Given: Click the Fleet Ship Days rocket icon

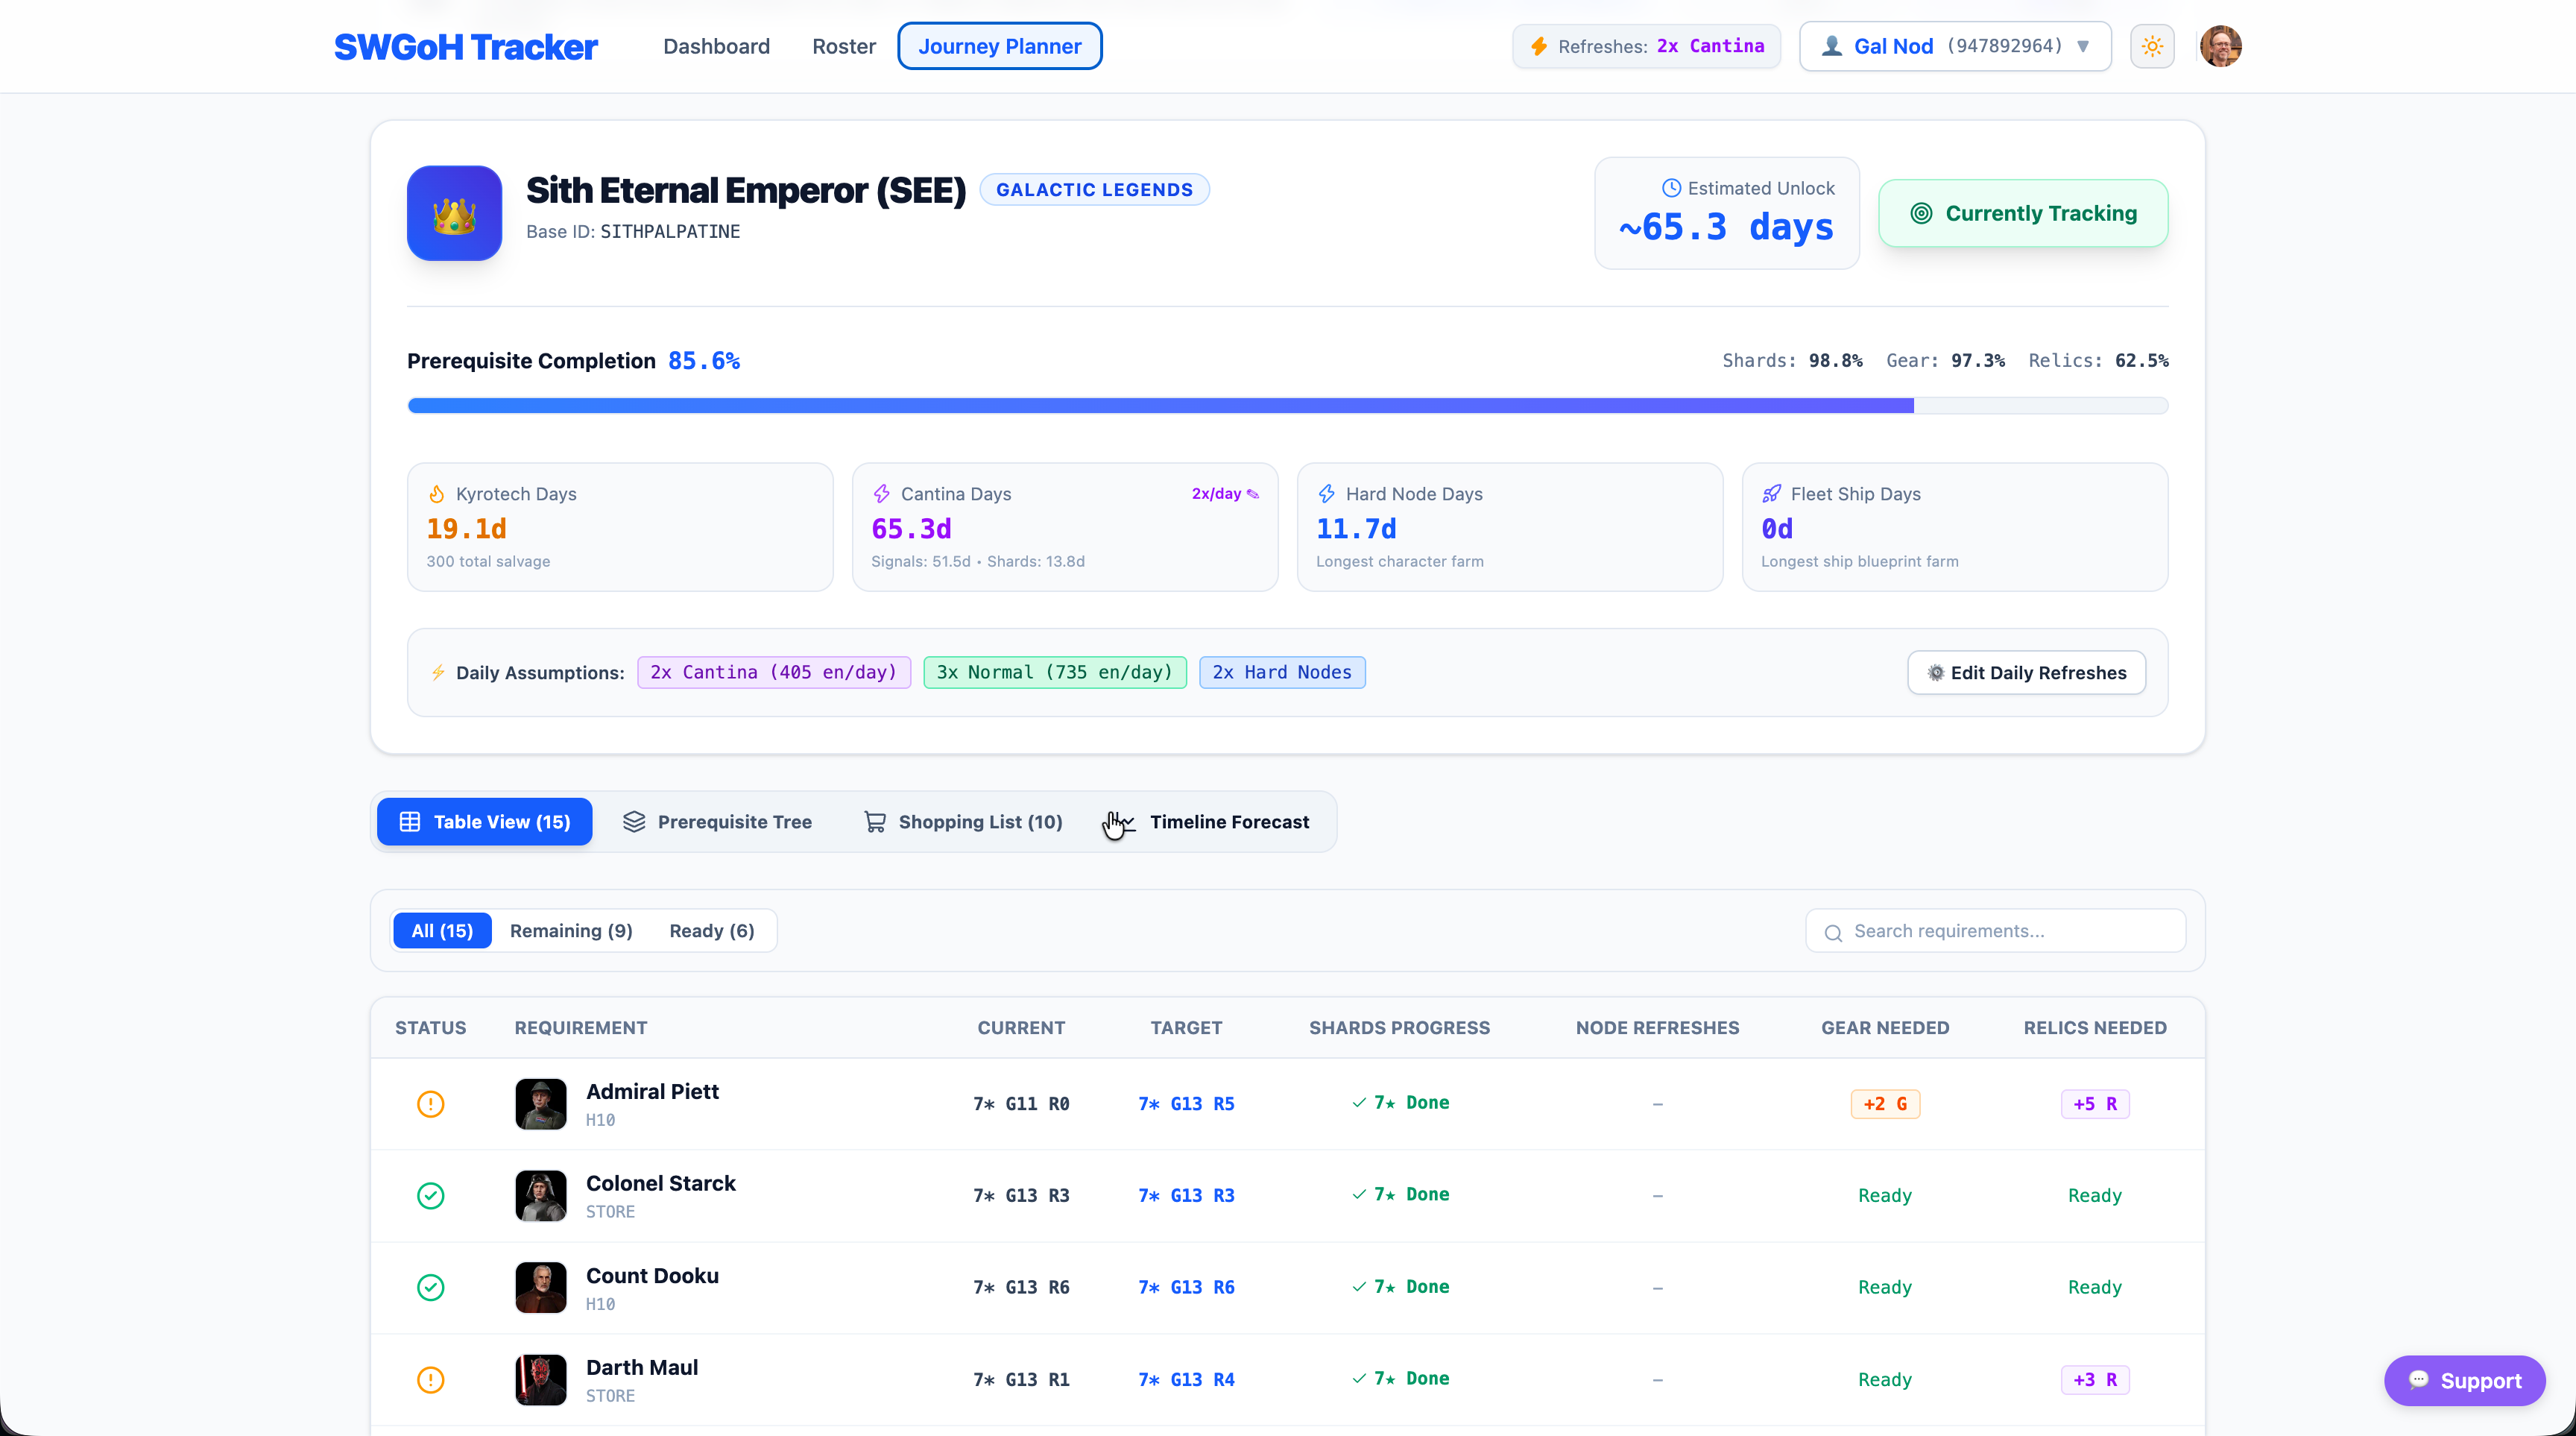Looking at the screenshot, I should point(1771,494).
